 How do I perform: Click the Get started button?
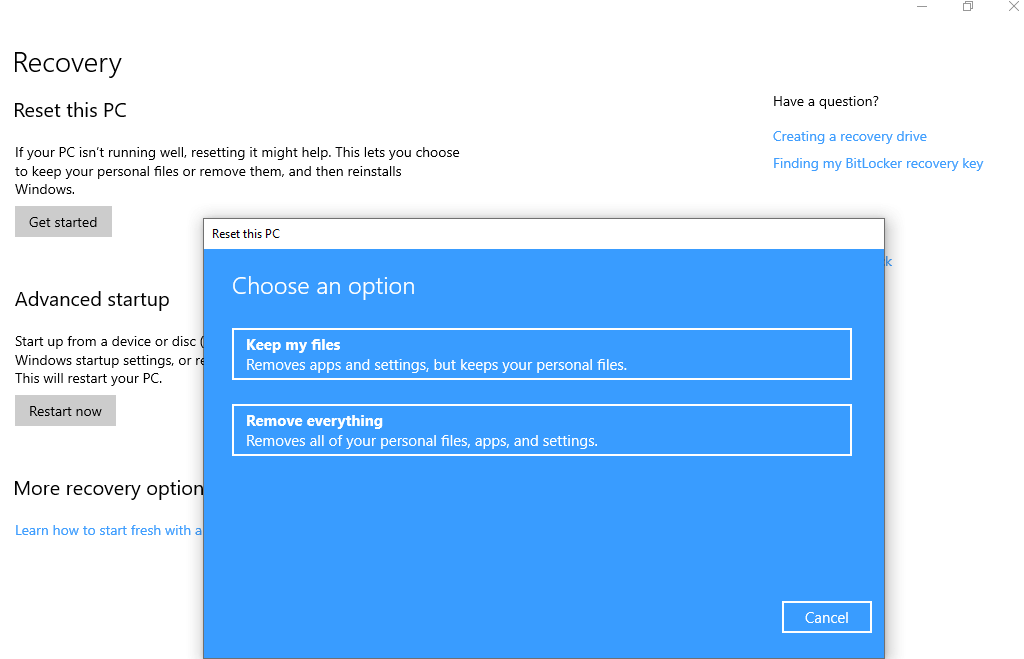63,222
